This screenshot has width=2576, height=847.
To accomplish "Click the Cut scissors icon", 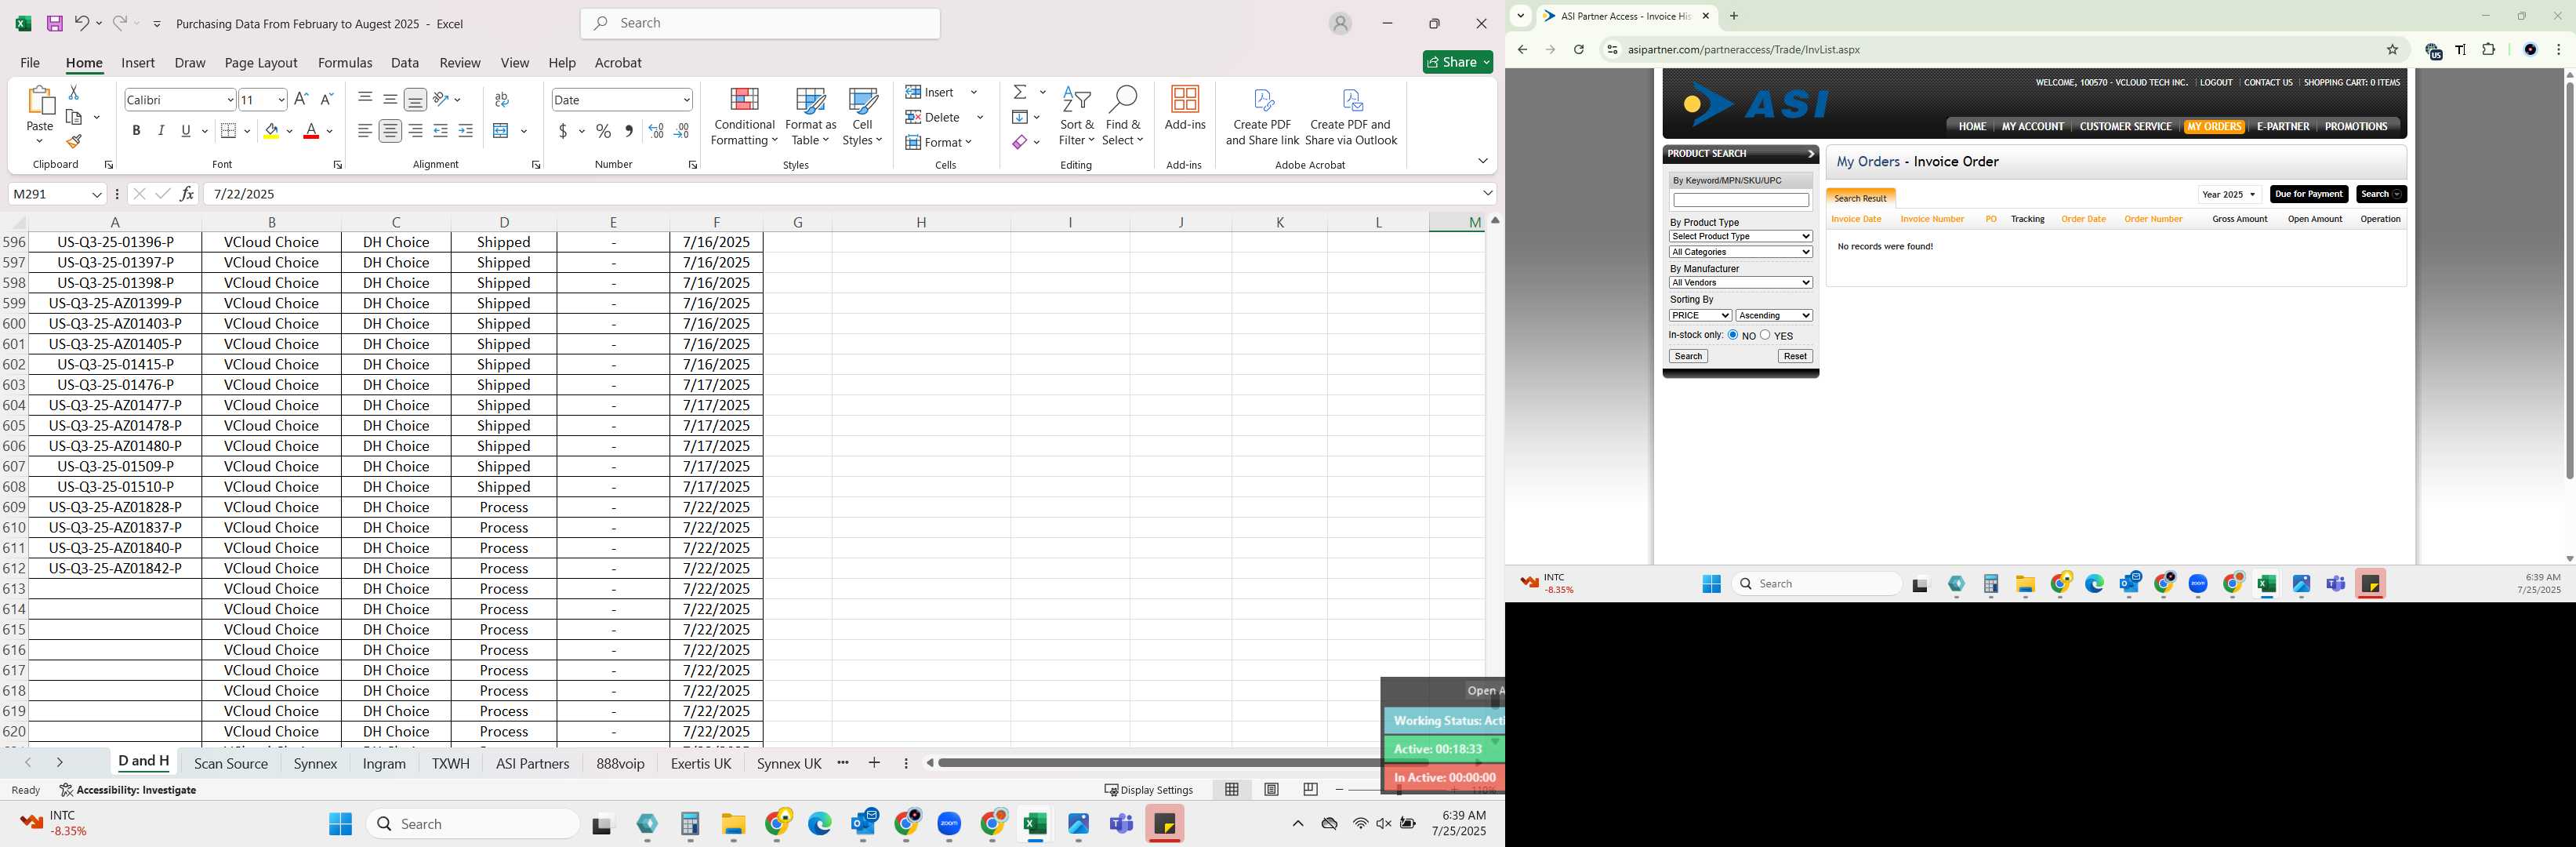I will point(73,92).
